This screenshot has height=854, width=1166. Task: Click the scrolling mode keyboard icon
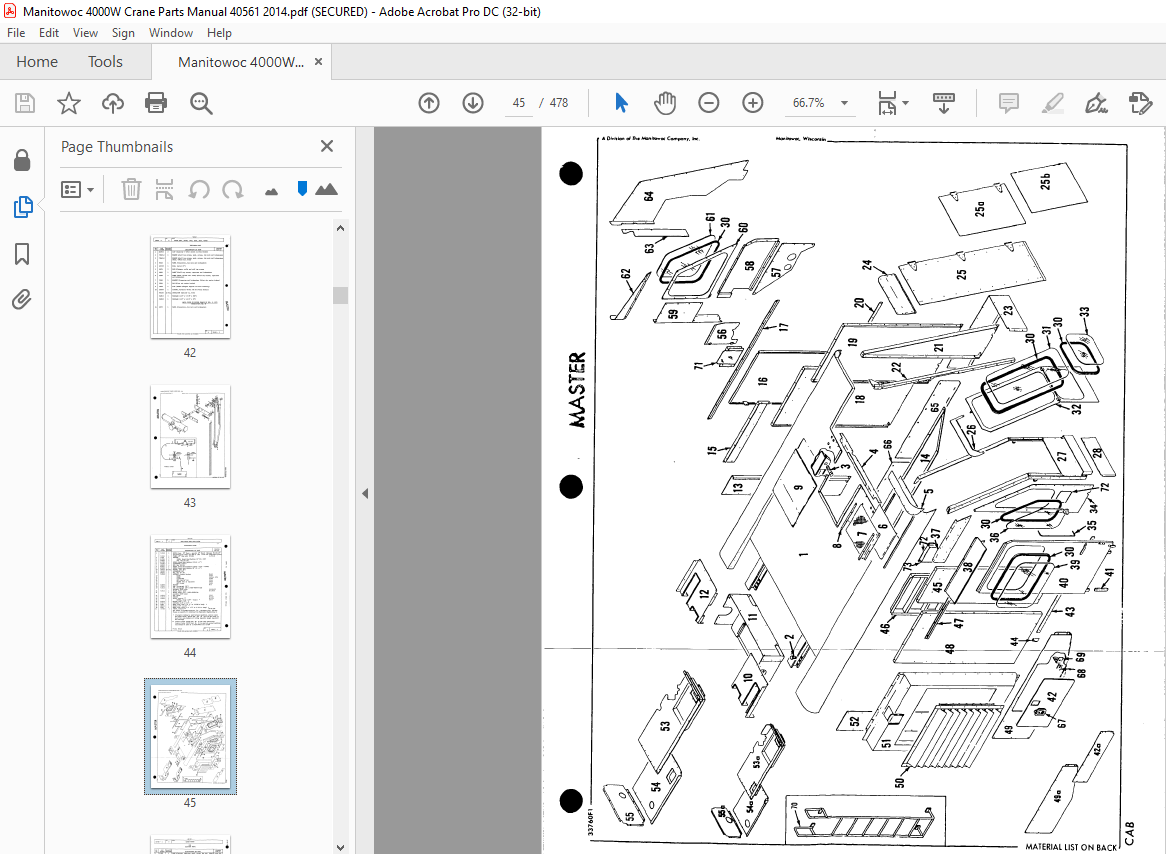click(x=944, y=103)
